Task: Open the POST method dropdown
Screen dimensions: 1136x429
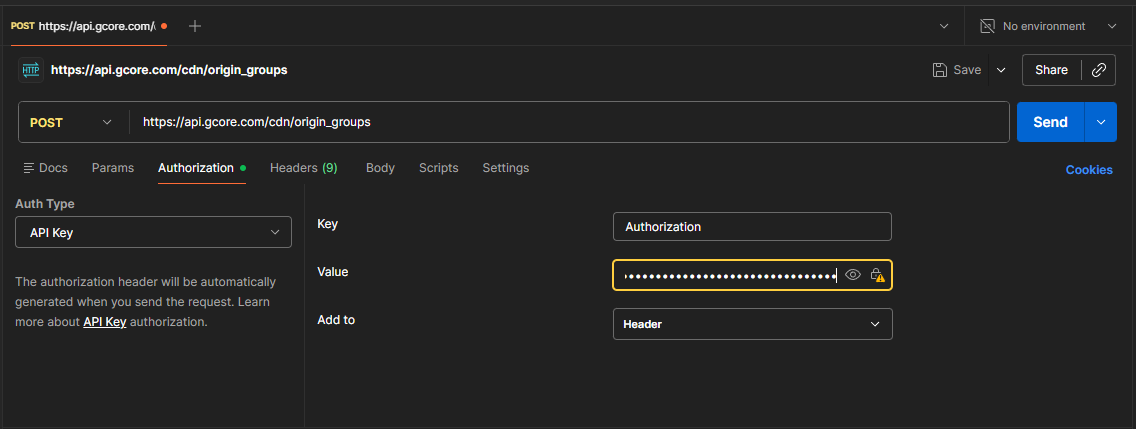Action: (72, 122)
